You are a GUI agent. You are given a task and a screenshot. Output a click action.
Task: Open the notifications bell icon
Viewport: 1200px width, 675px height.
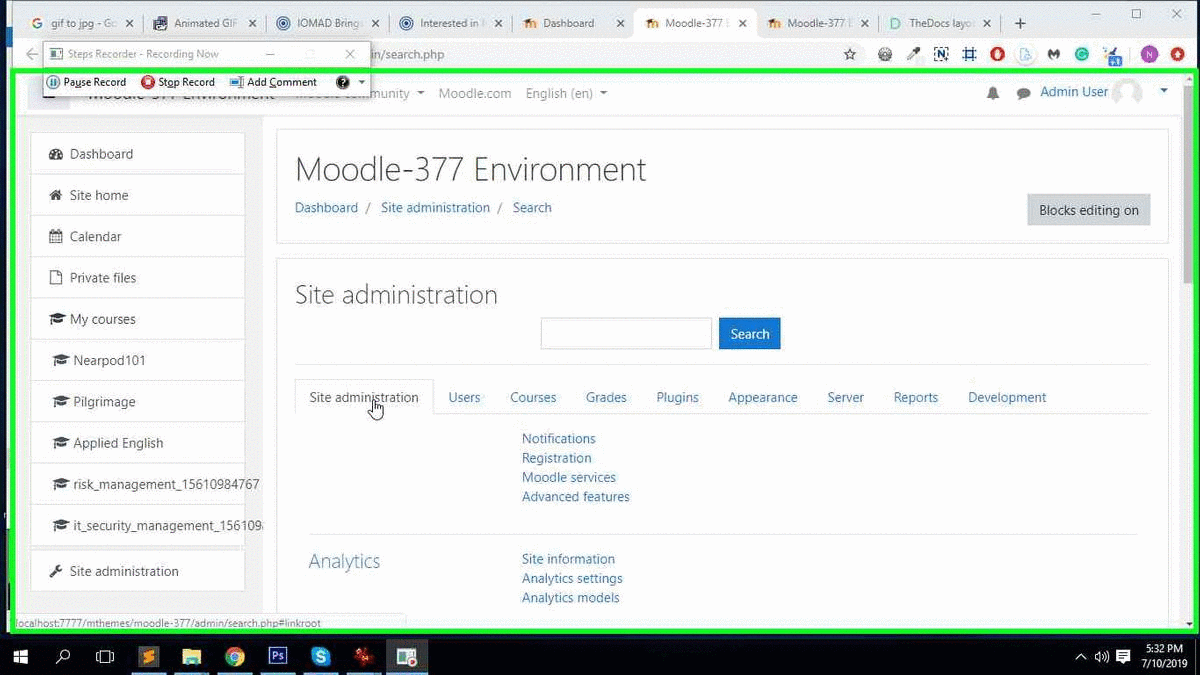click(x=993, y=93)
